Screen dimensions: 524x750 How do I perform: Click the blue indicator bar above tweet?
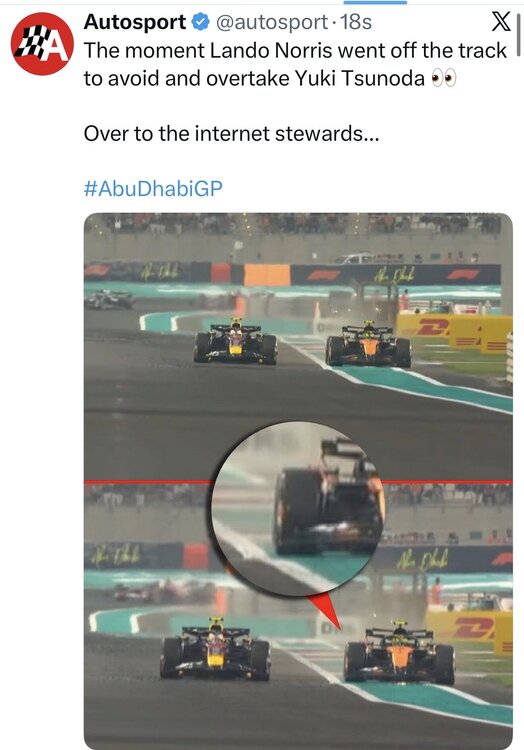tap(376, 2)
